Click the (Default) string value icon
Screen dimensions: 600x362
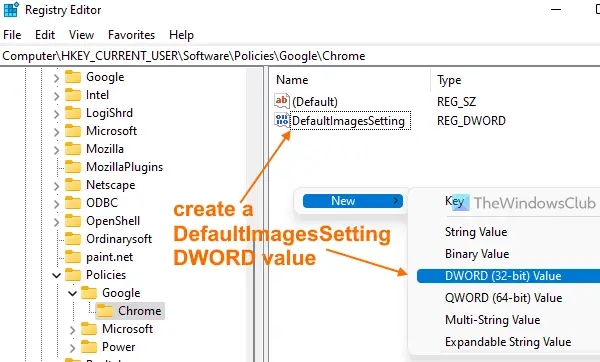pyautogui.click(x=282, y=101)
